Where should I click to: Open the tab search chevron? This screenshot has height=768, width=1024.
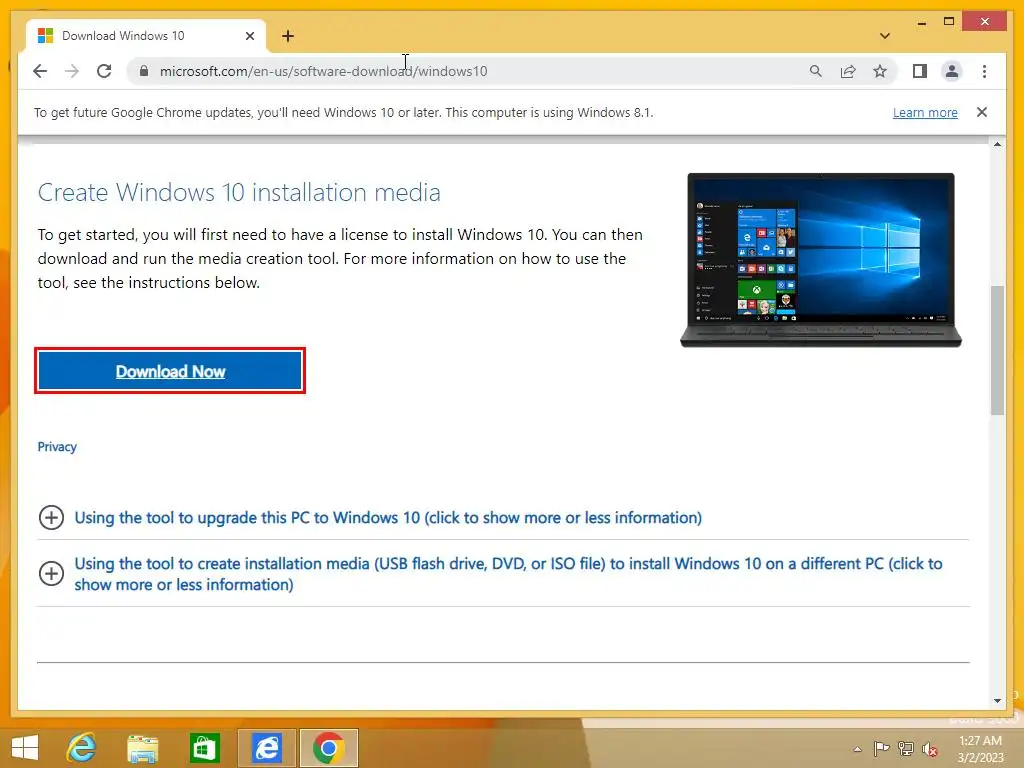(885, 36)
